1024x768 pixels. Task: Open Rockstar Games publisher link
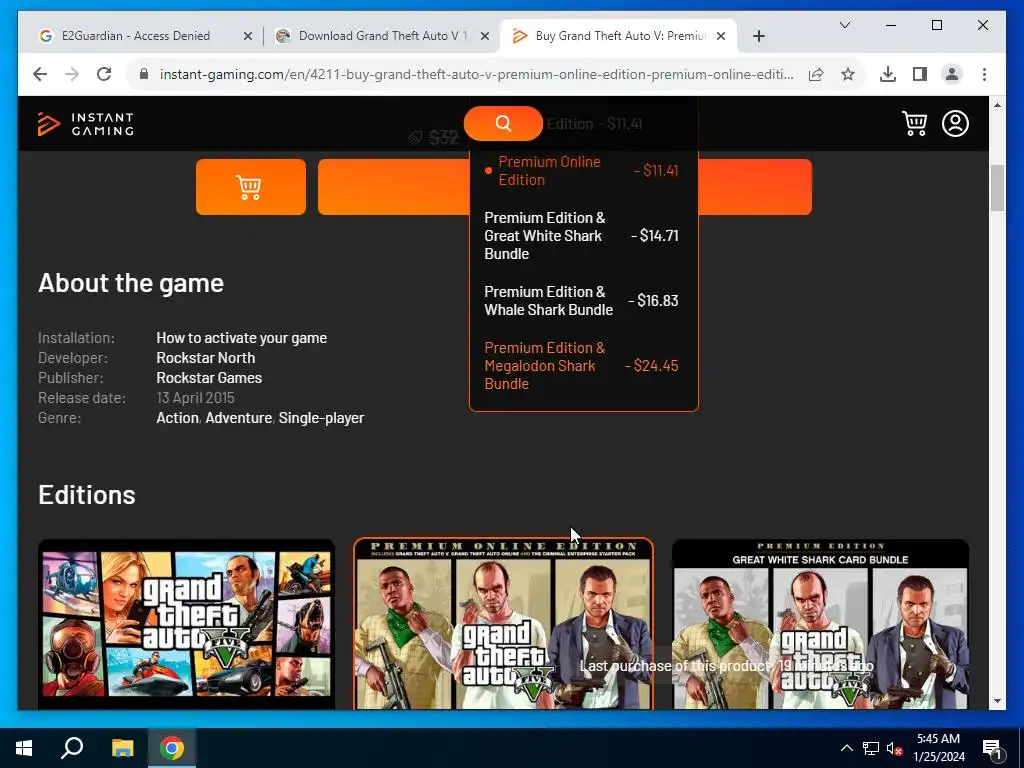[209, 377]
